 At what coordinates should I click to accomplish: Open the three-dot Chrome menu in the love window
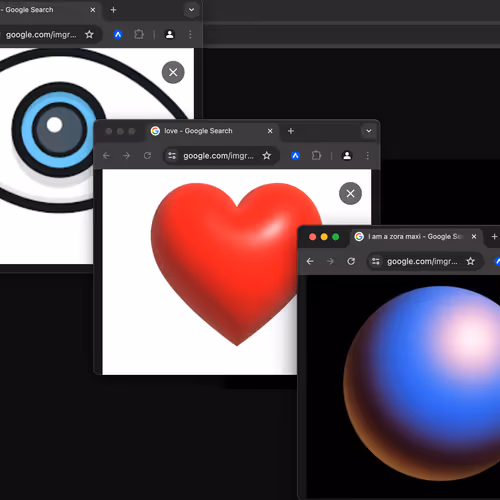click(368, 156)
